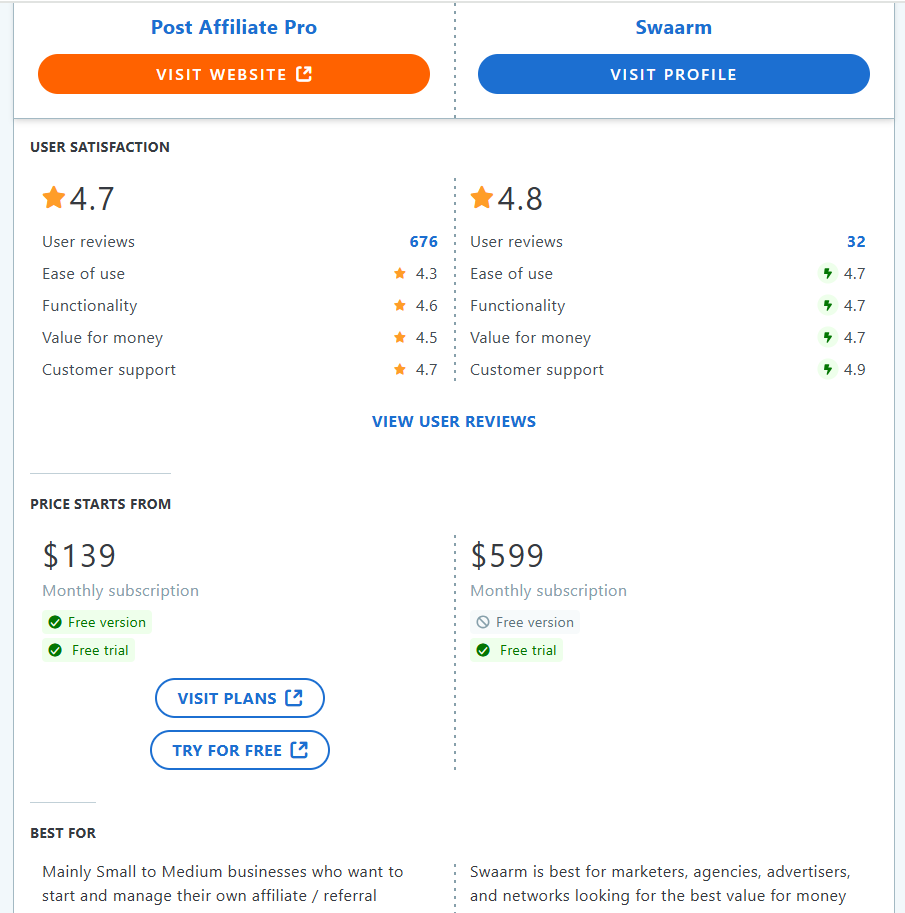905x913 pixels.
Task: Toggle the Free trial badge under Post Affiliate Pro
Action: 88,650
